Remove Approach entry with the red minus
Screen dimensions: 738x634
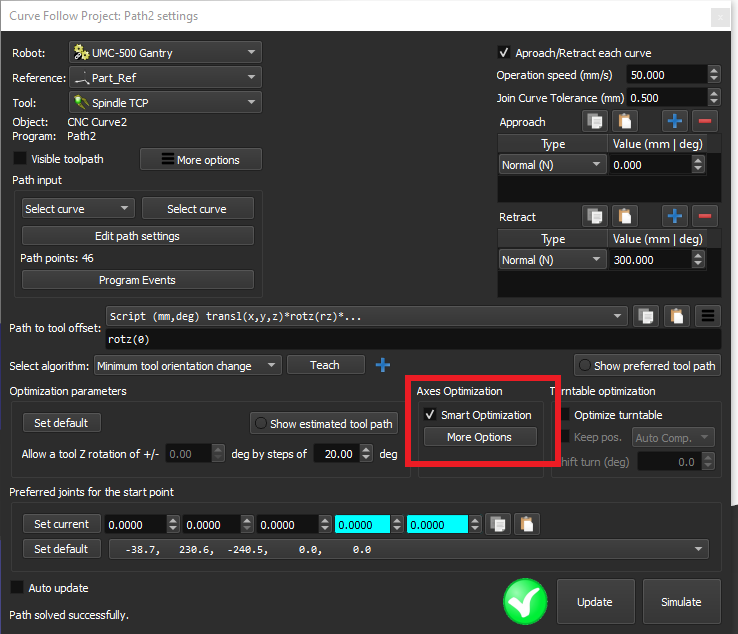[x=704, y=122]
